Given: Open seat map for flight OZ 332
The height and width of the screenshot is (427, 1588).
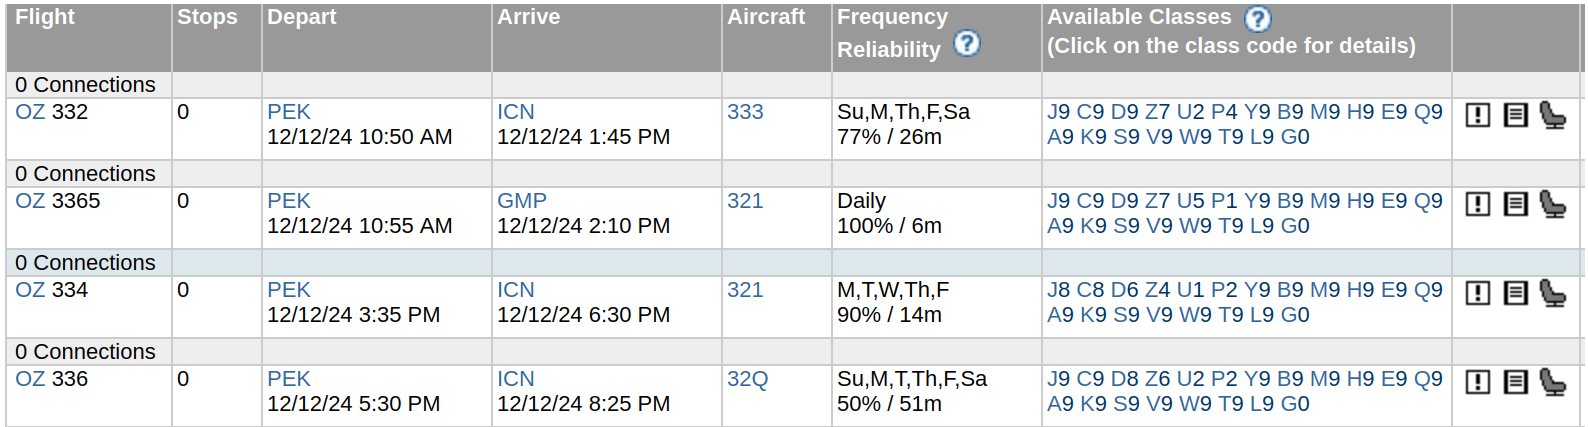Looking at the screenshot, I should point(1552,115).
